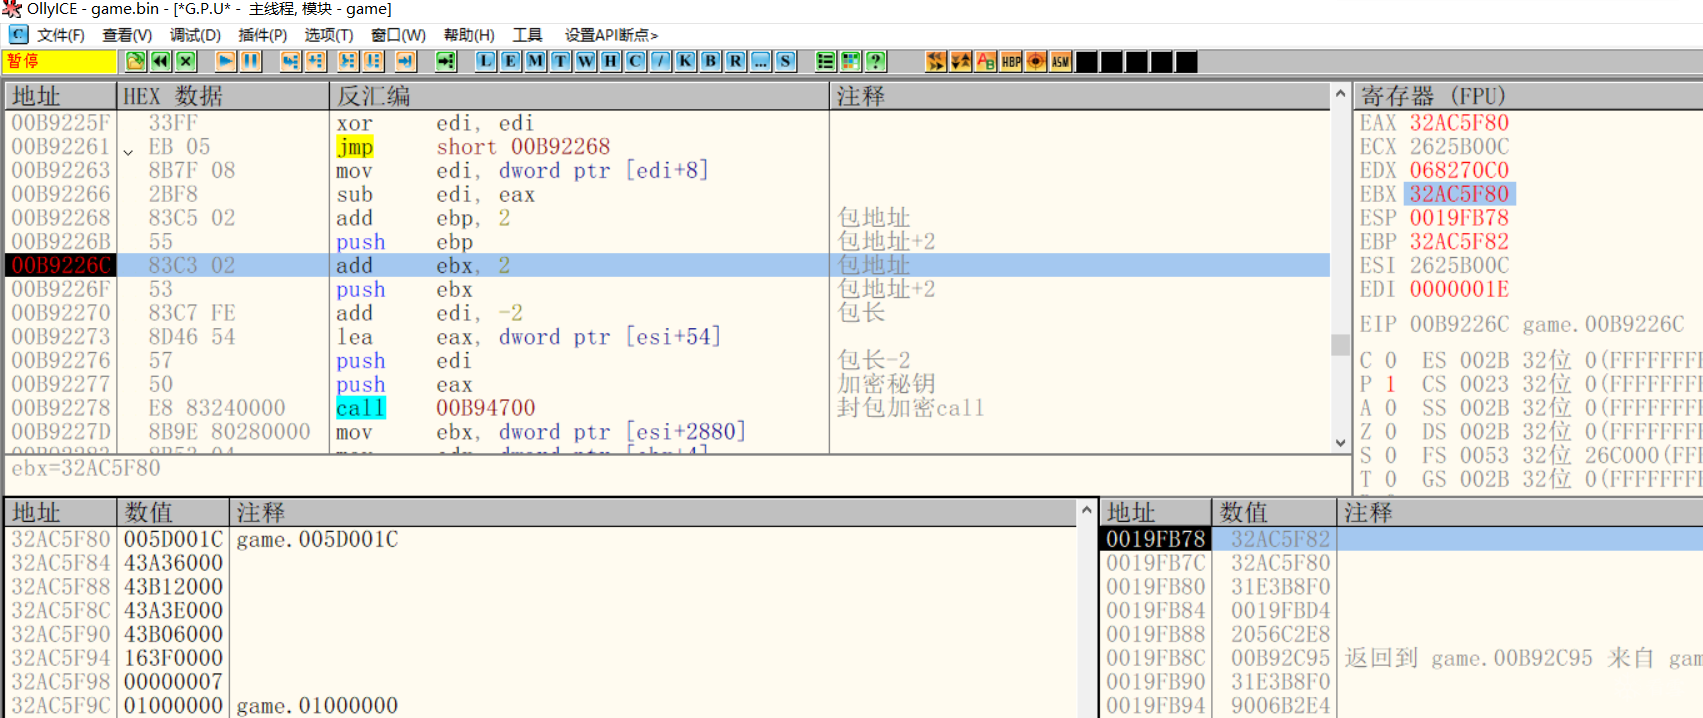
Task: Select the EIP value 00B9226C
Action: click(1459, 324)
